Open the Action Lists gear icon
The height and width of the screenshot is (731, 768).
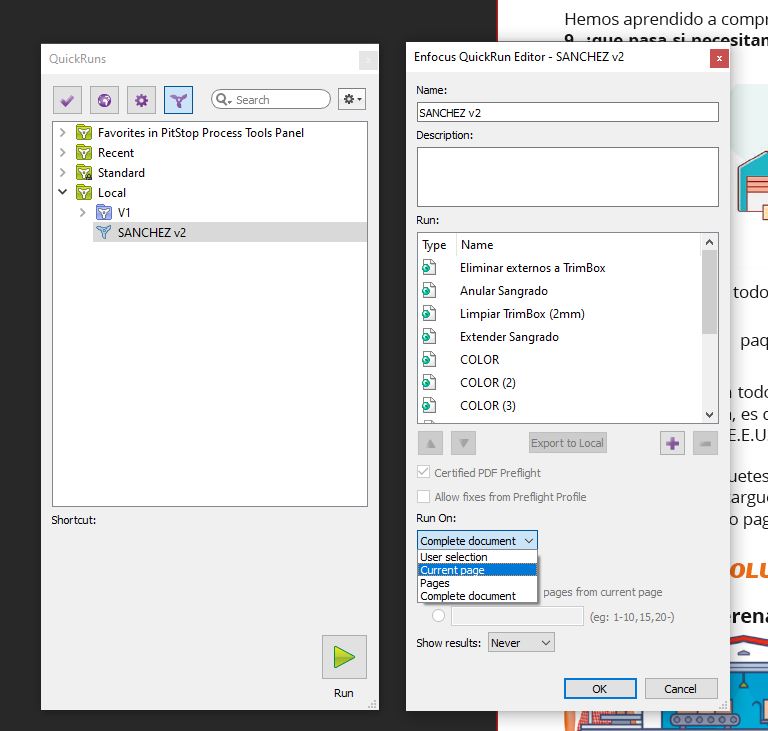142,100
